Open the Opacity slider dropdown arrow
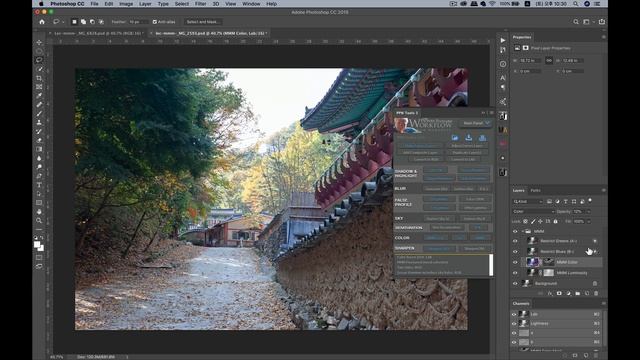The width and height of the screenshot is (640, 360). (588, 211)
